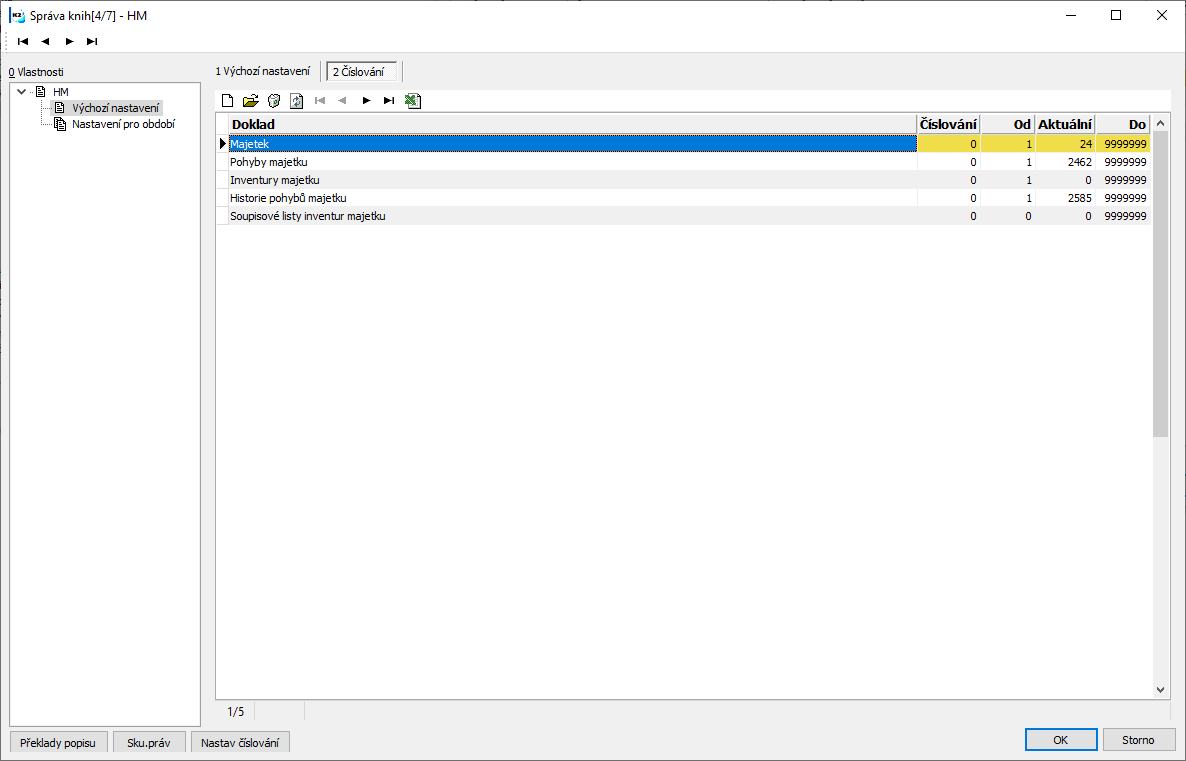This screenshot has width=1186, height=761.
Task: Open the 0 Vlastnosti panel tab
Action: [36, 72]
